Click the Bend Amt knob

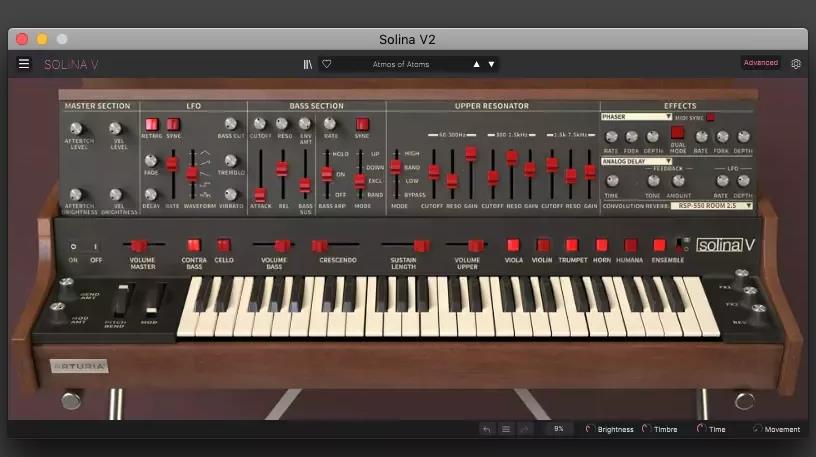66,285
